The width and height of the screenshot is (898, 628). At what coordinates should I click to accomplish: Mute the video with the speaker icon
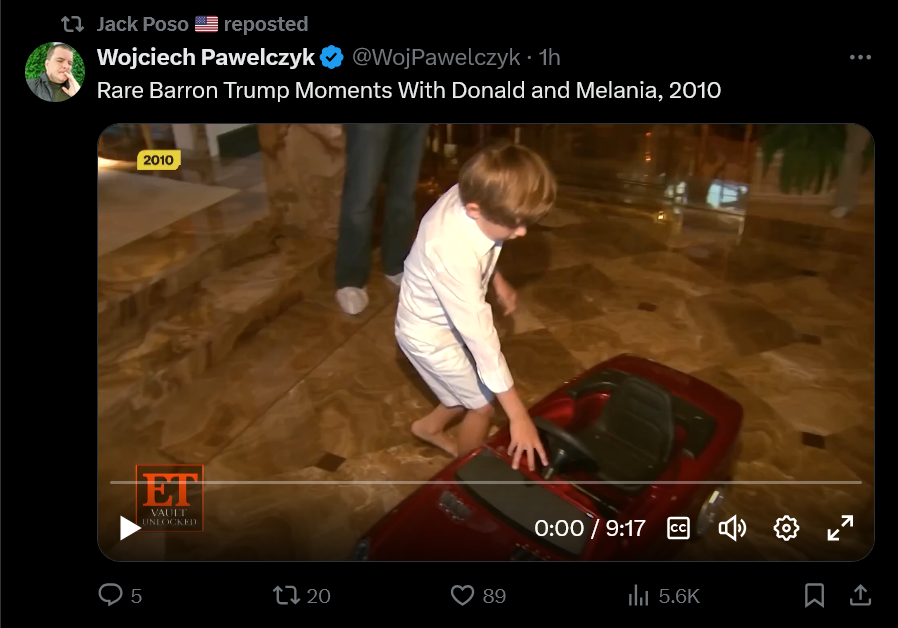[732, 528]
